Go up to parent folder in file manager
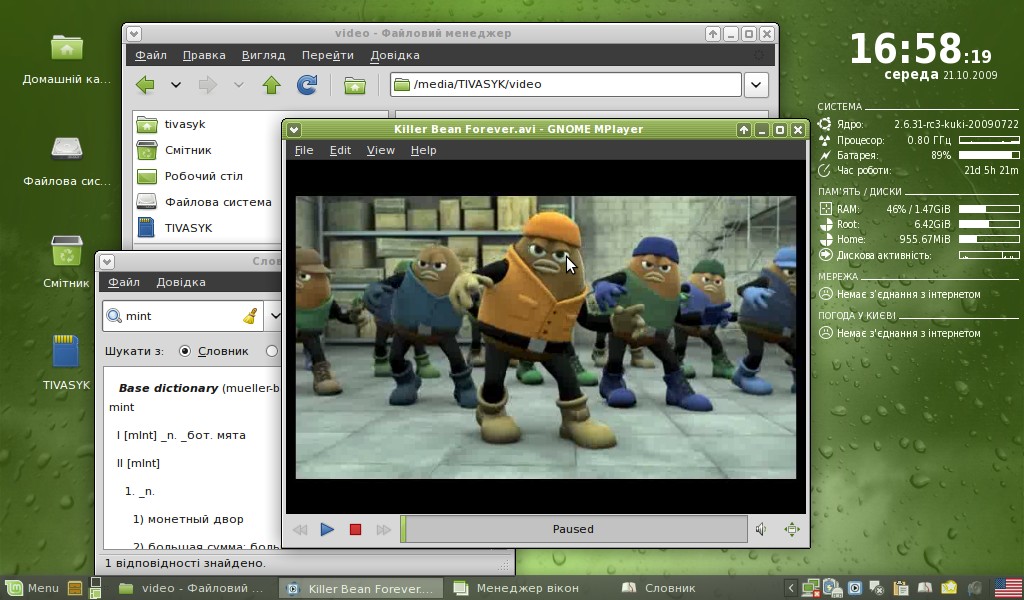This screenshot has width=1024, height=600. pyautogui.click(x=272, y=84)
